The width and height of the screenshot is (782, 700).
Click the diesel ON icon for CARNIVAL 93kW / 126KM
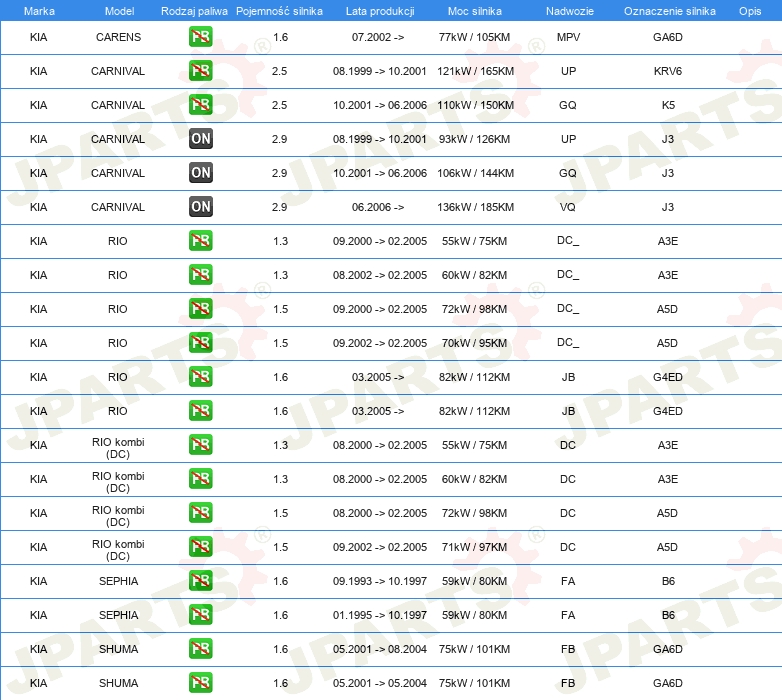200,139
